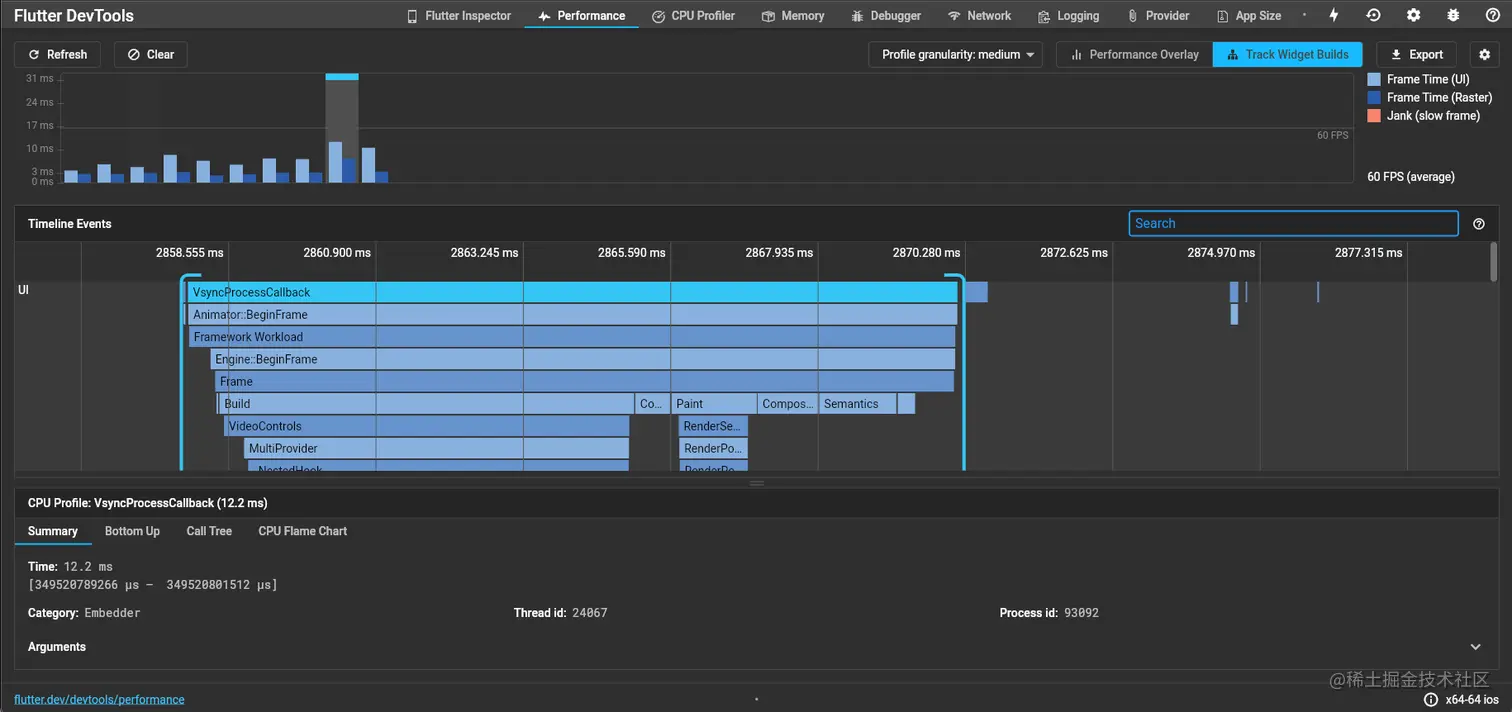Trigger hot reload with the lightning icon
The image size is (1512, 712).
click(1334, 15)
